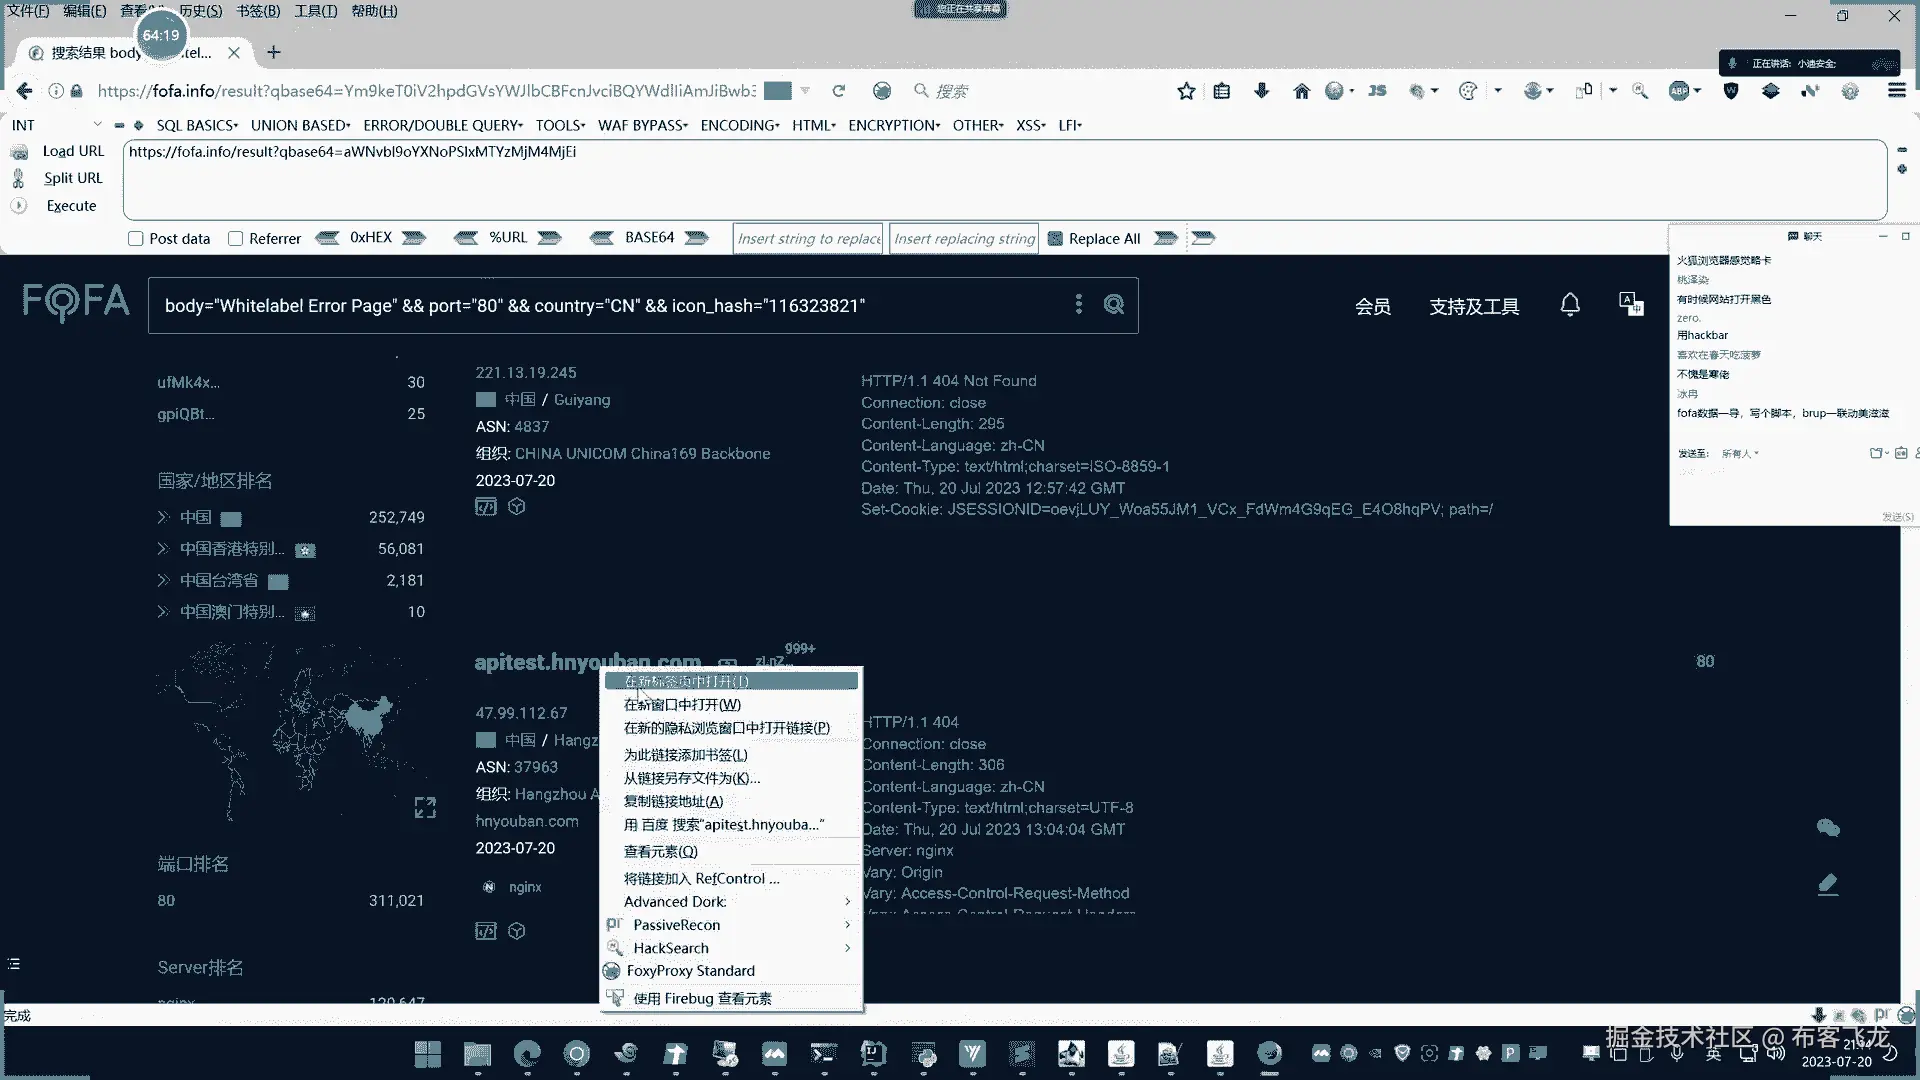Enable the Referrer checkbox

click(x=236, y=239)
